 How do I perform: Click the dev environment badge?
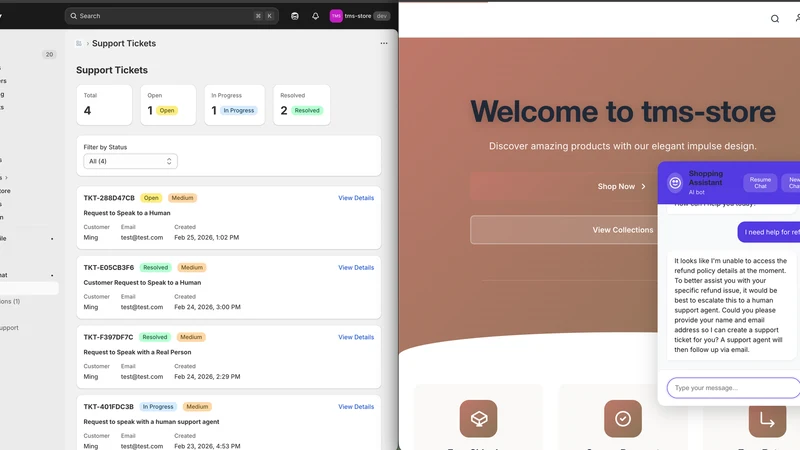381,16
